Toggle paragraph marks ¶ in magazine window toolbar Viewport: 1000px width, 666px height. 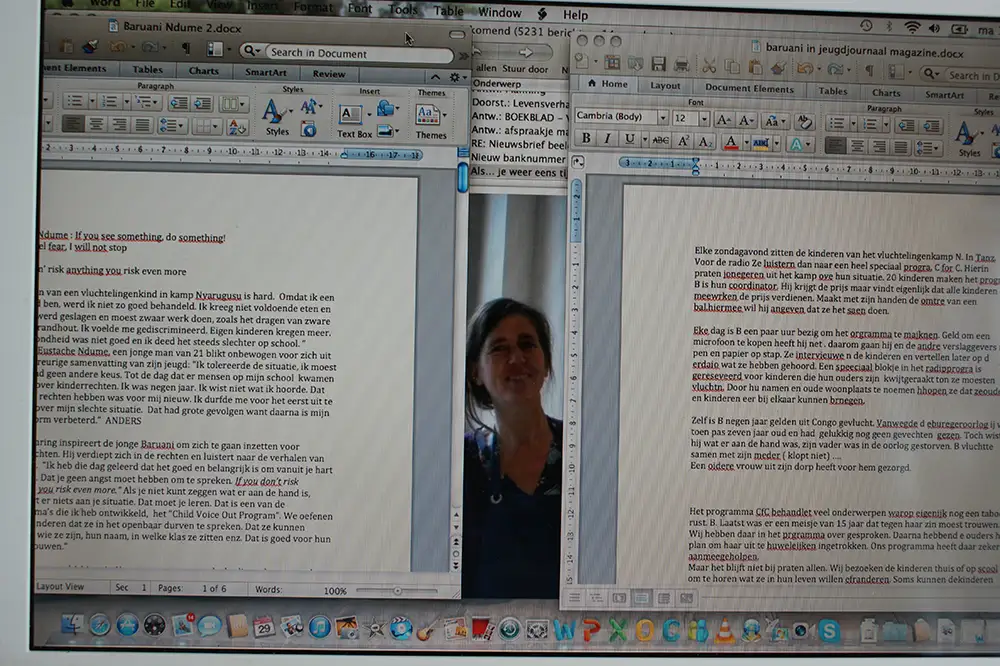click(869, 70)
